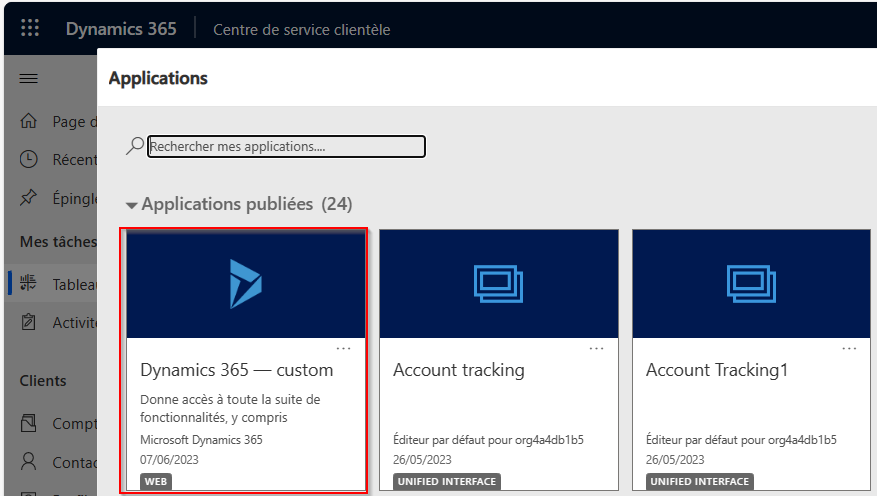The image size is (877, 496).
Task: Click the Applications publiées (24) heading text
Action: (247, 204)
